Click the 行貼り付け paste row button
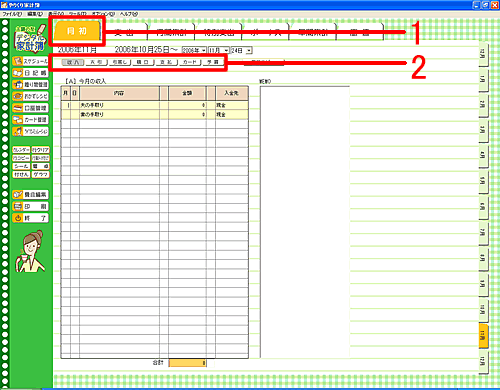The width and height of the screenshot is (500, 390). pyautogui.click(x=41, y=158)
